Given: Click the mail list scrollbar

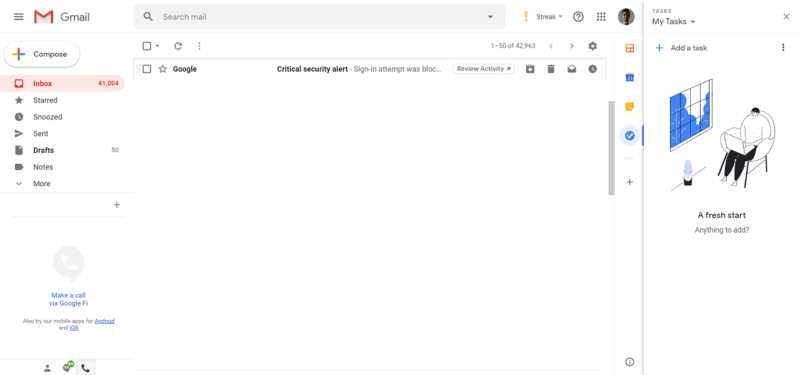Looking at the screenshot, I should (x=611, y=147).
